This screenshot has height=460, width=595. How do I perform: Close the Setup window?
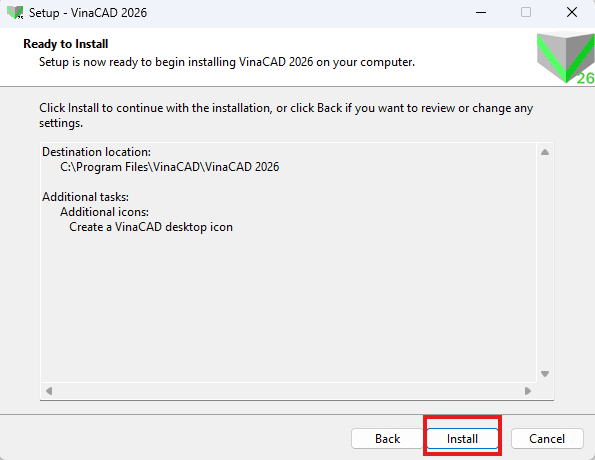pos(572,13)
